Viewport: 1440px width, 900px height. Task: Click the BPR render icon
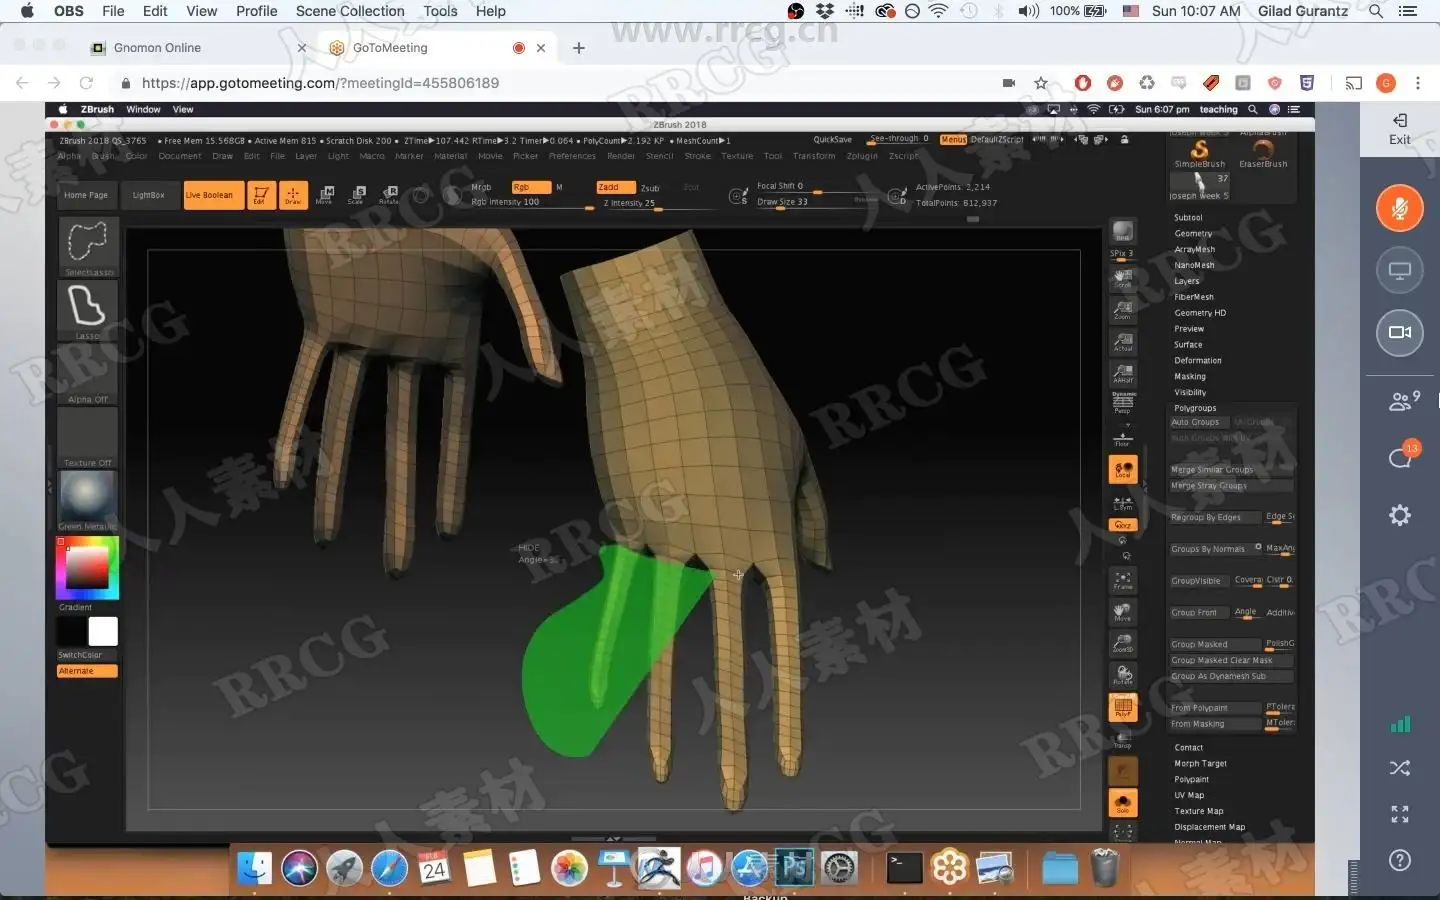(x=1123, y=232)
